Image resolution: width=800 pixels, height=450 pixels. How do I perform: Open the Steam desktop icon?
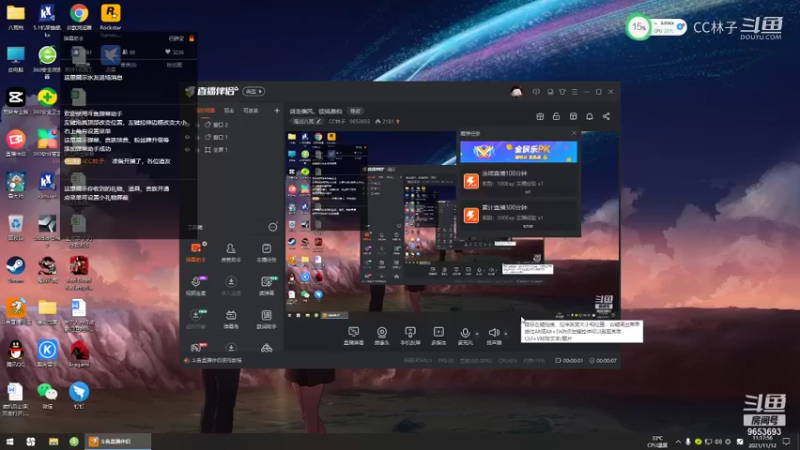16,269
